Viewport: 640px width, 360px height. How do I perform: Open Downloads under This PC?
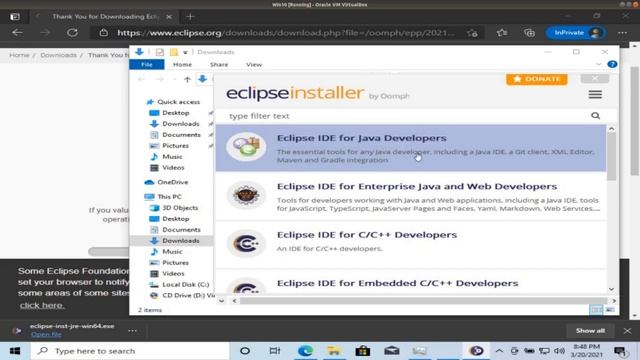point(180,241)
